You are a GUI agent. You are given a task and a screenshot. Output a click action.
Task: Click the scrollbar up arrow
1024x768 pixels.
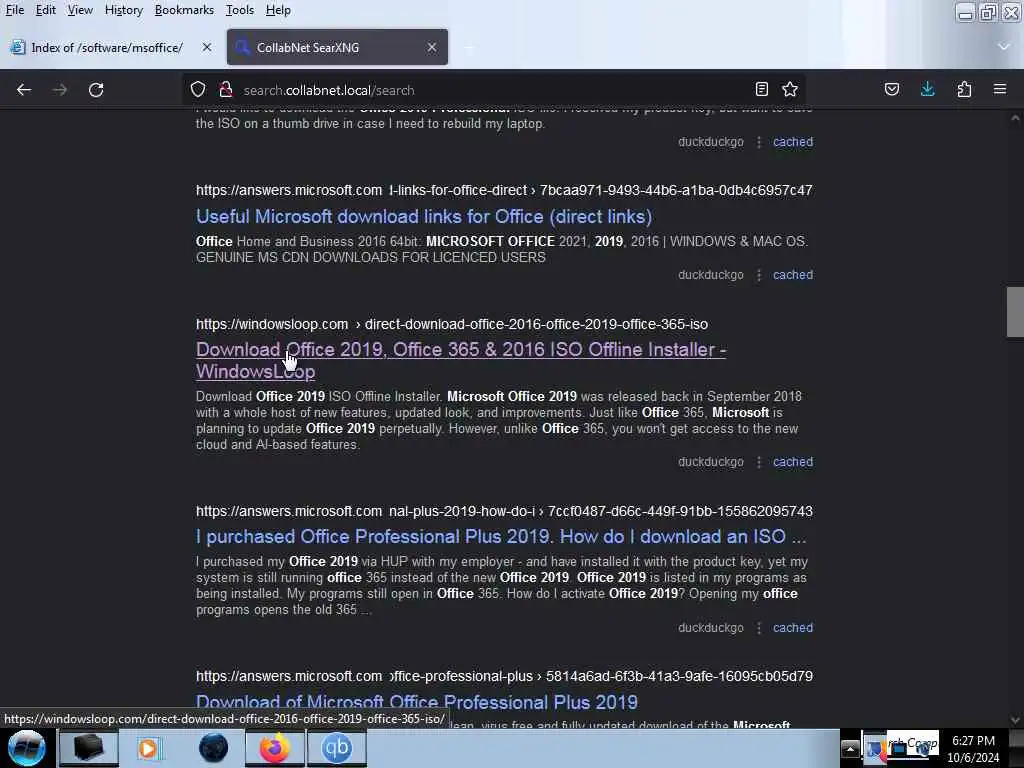1015,118
